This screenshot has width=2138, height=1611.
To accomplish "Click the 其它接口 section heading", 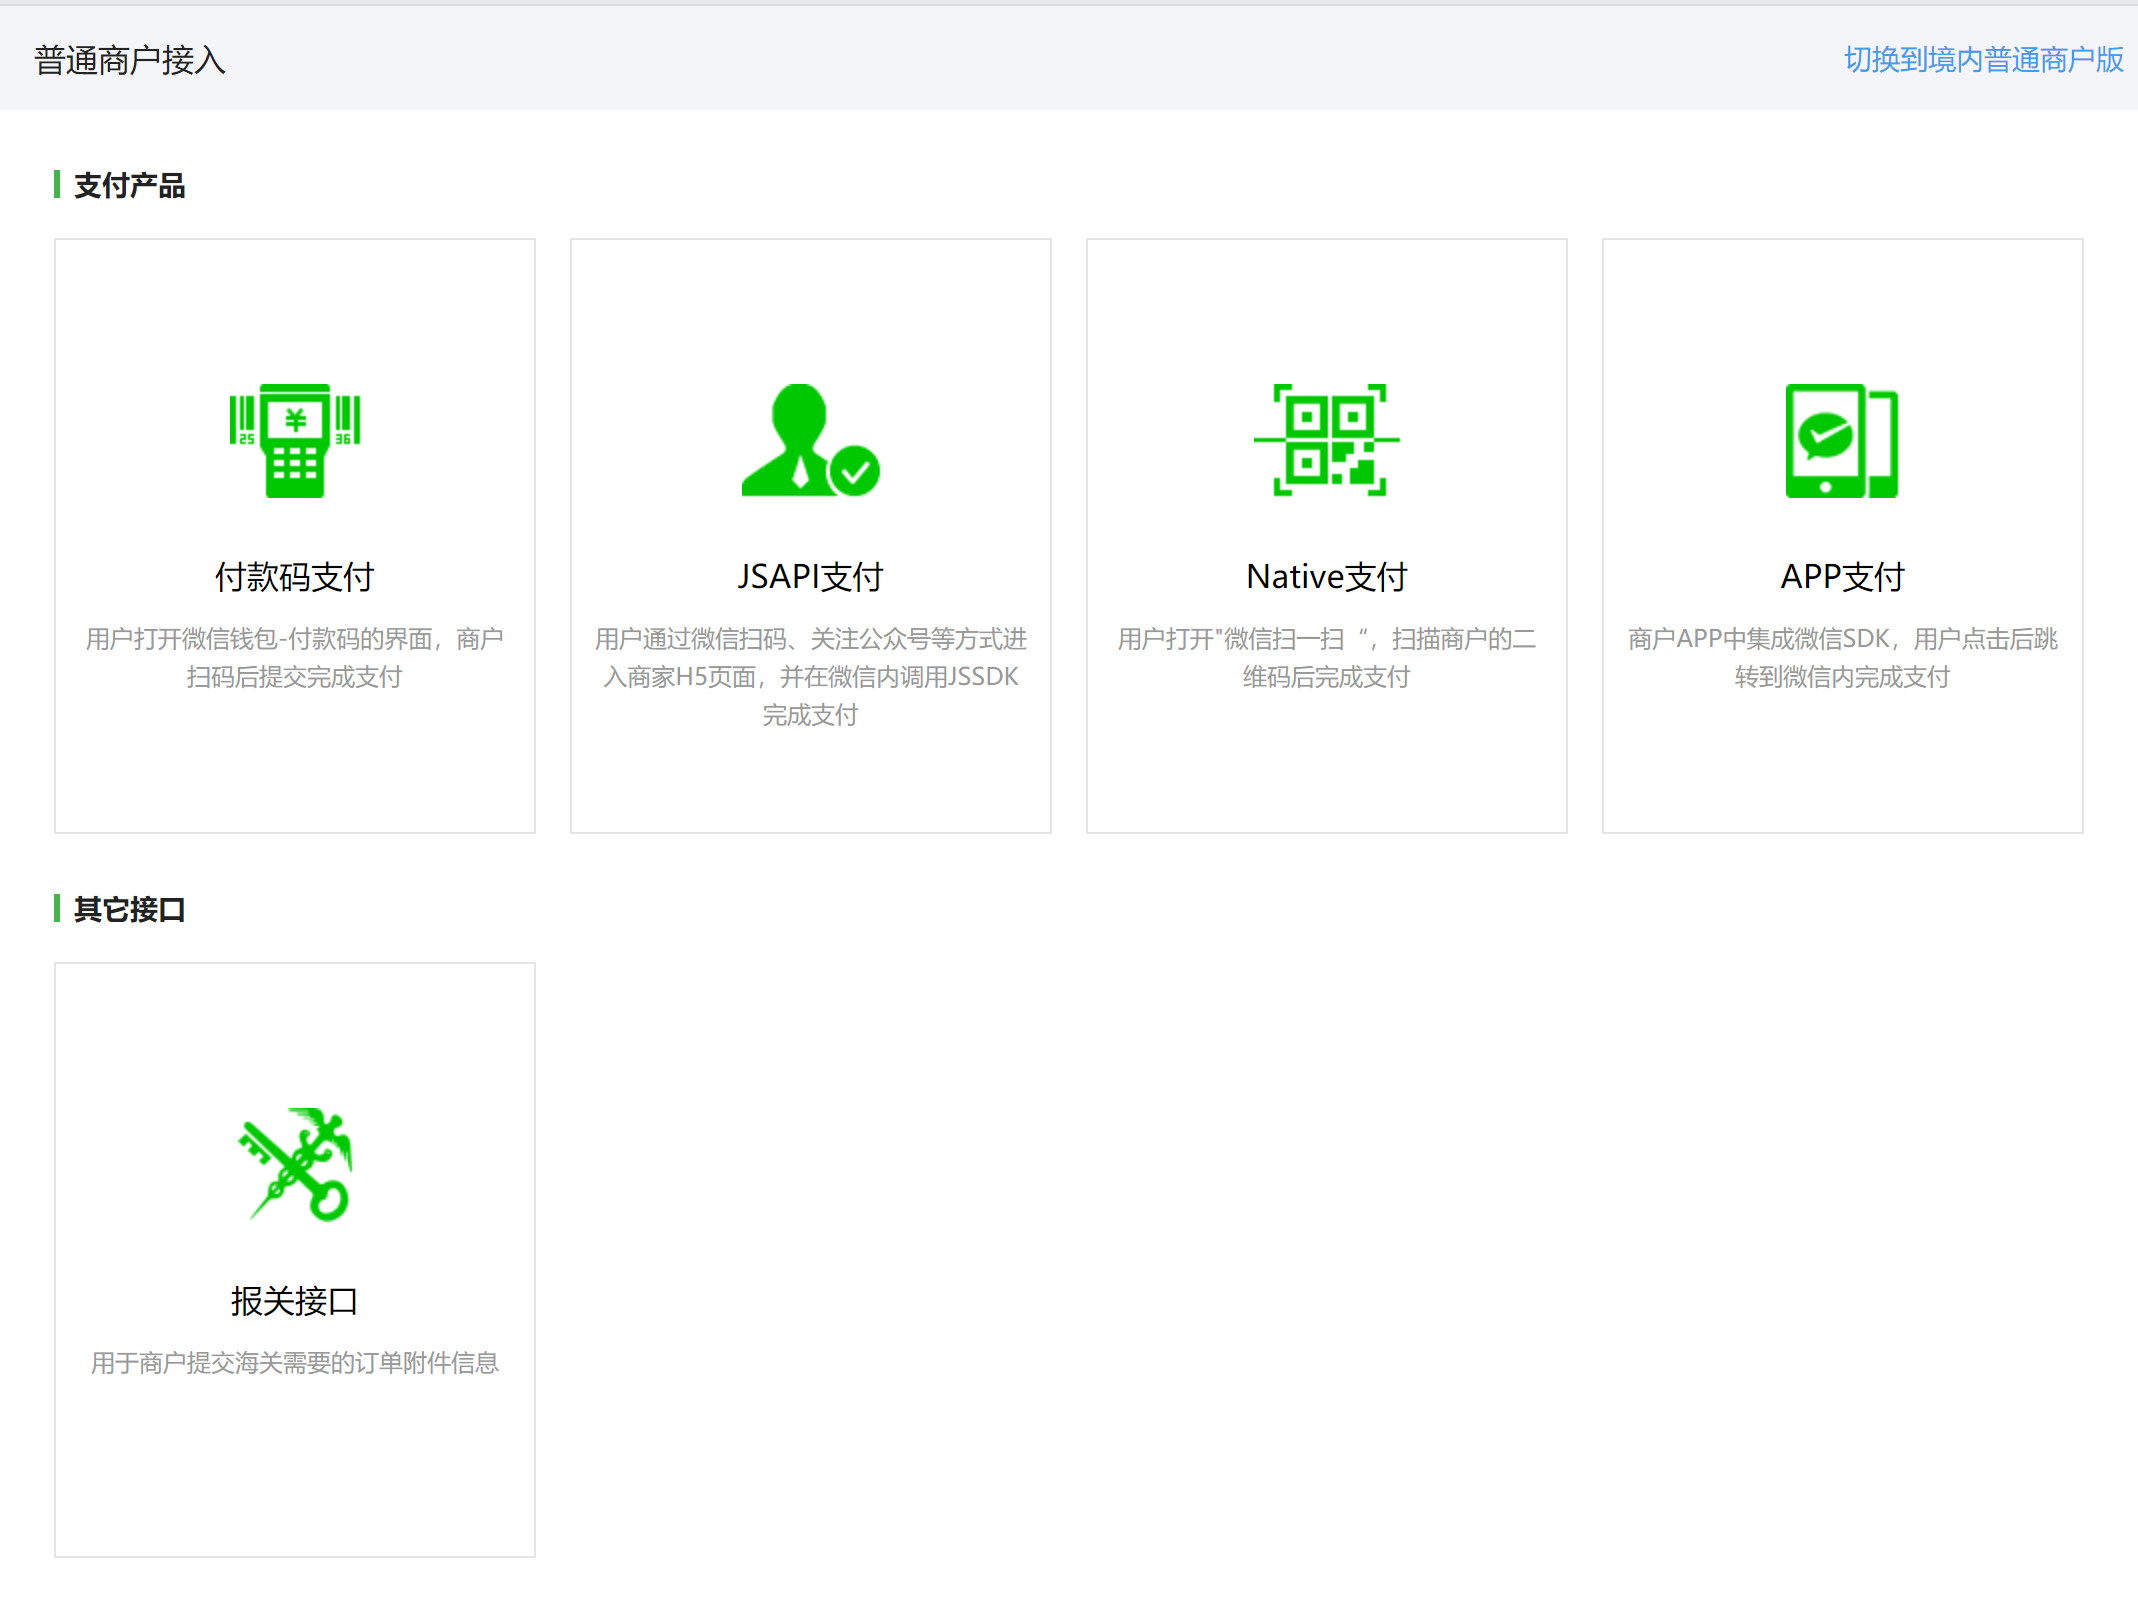I will pyautogui.click(x=129, y=910).
